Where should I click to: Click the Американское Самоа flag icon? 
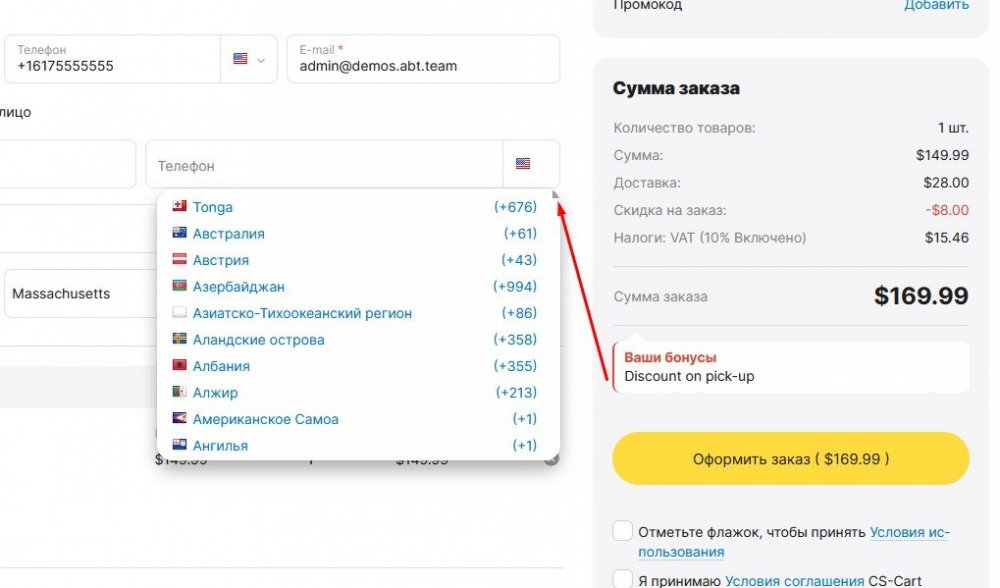pyautogui.click(x=180, y=419)
